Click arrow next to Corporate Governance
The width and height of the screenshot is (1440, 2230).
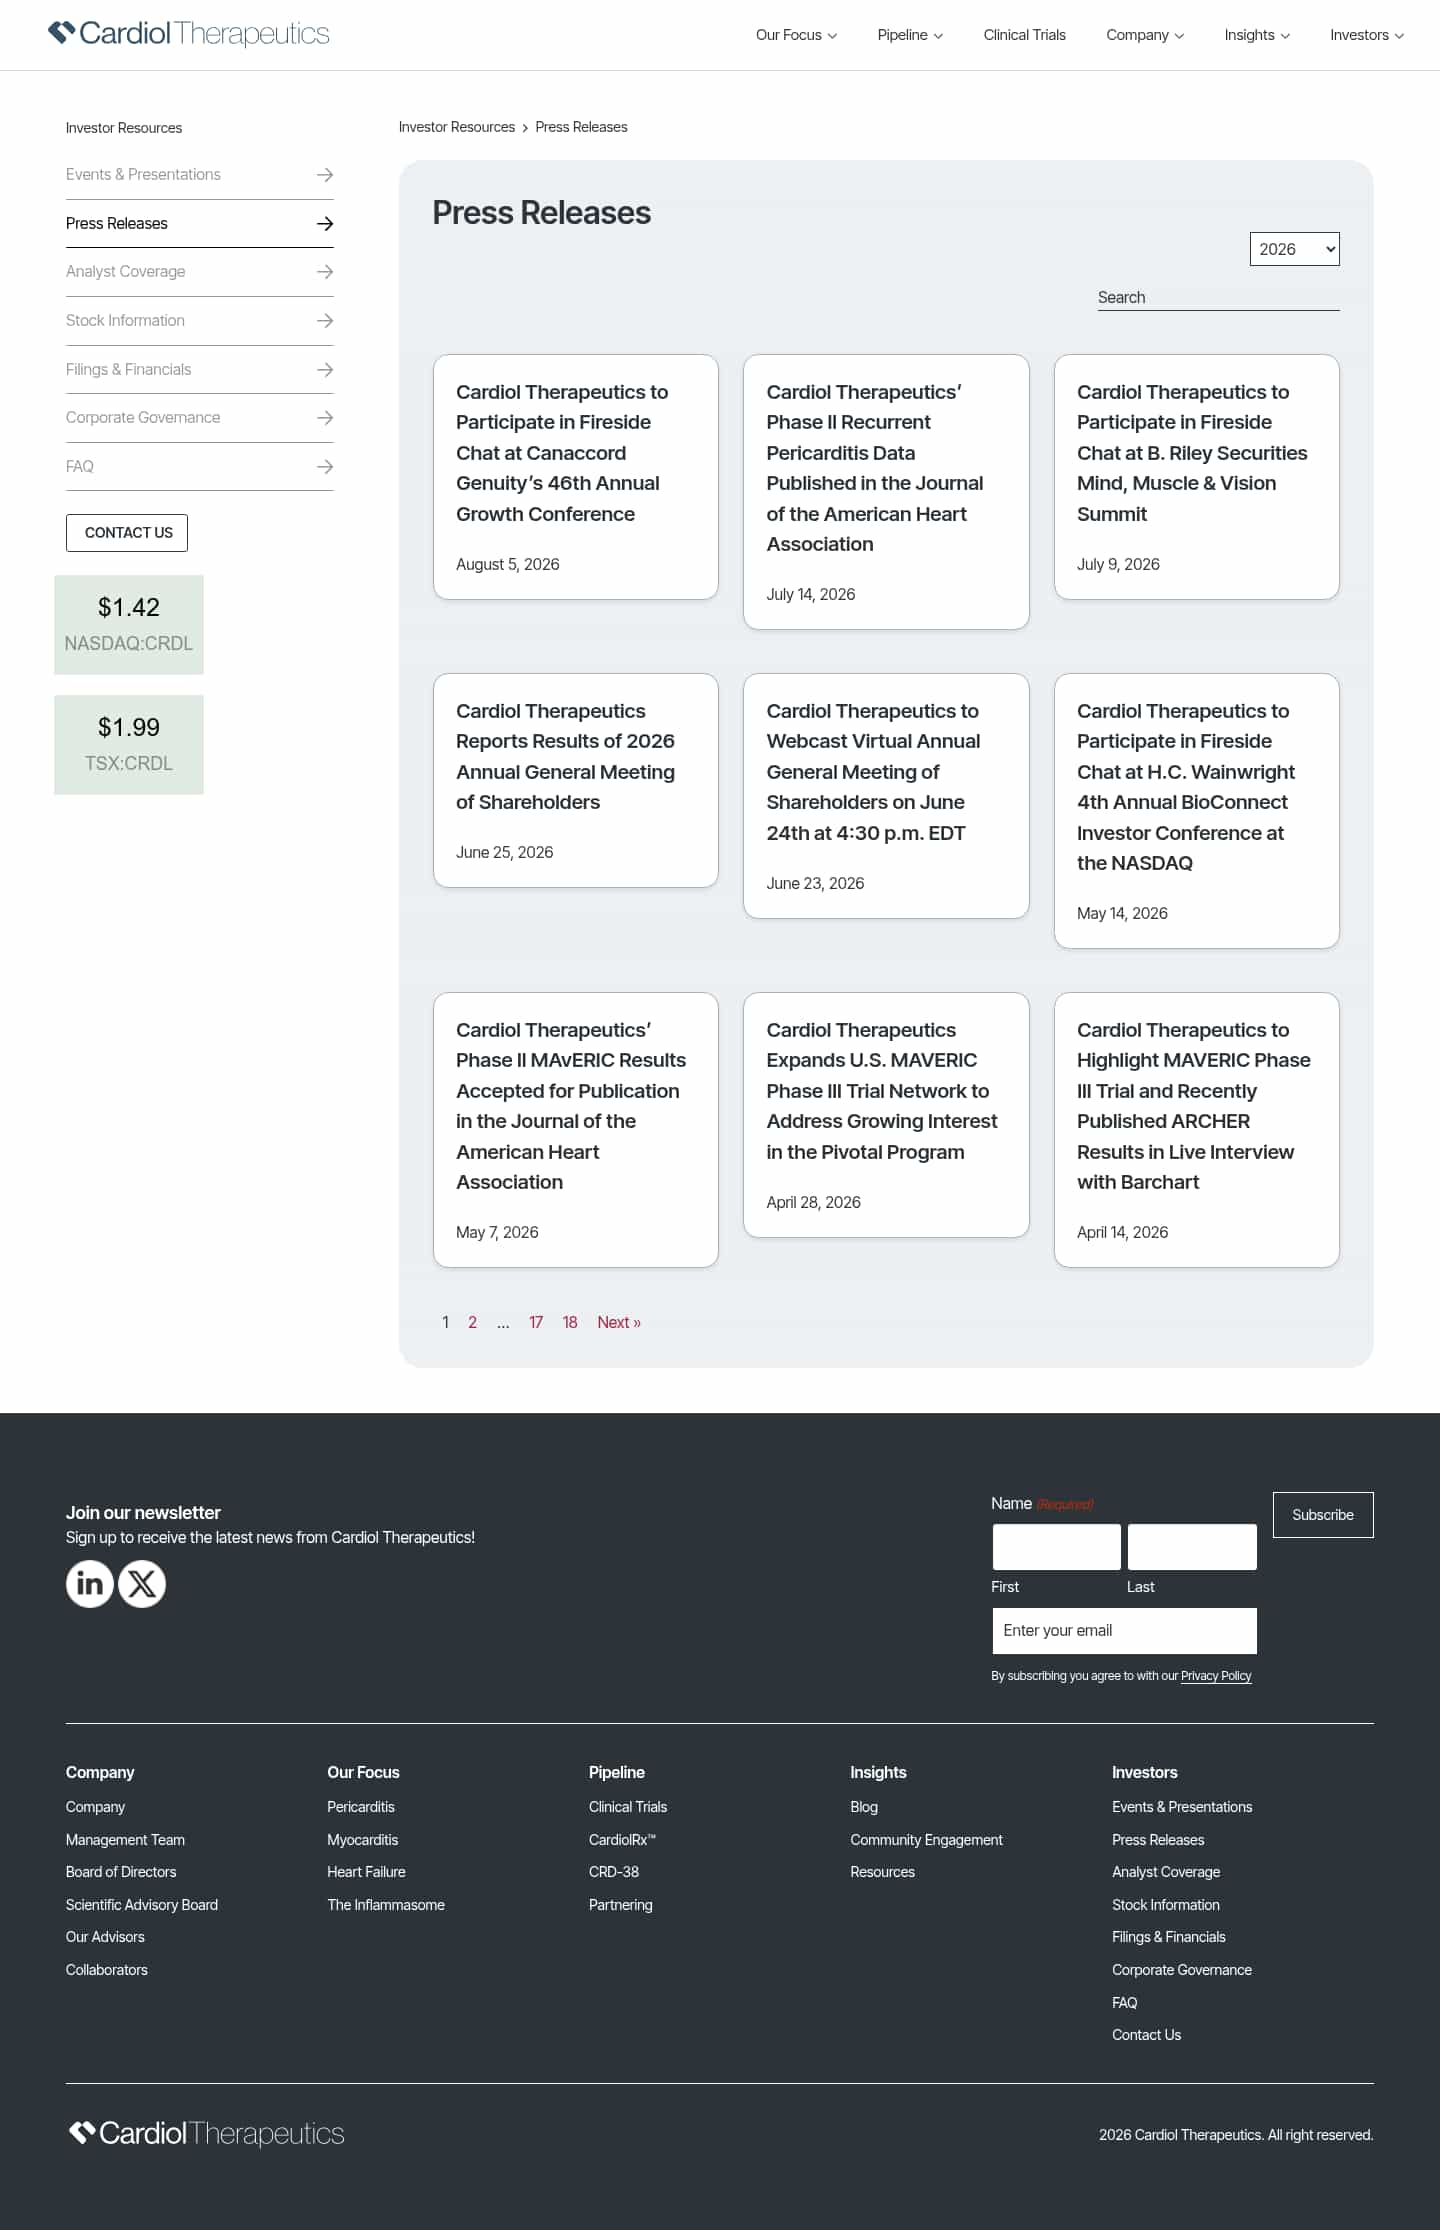(325, 418)
